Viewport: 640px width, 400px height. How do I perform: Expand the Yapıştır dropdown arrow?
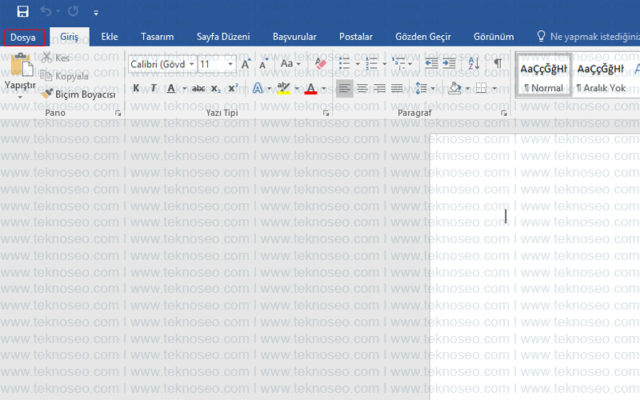pyautogui.click(x=20, y=98)
